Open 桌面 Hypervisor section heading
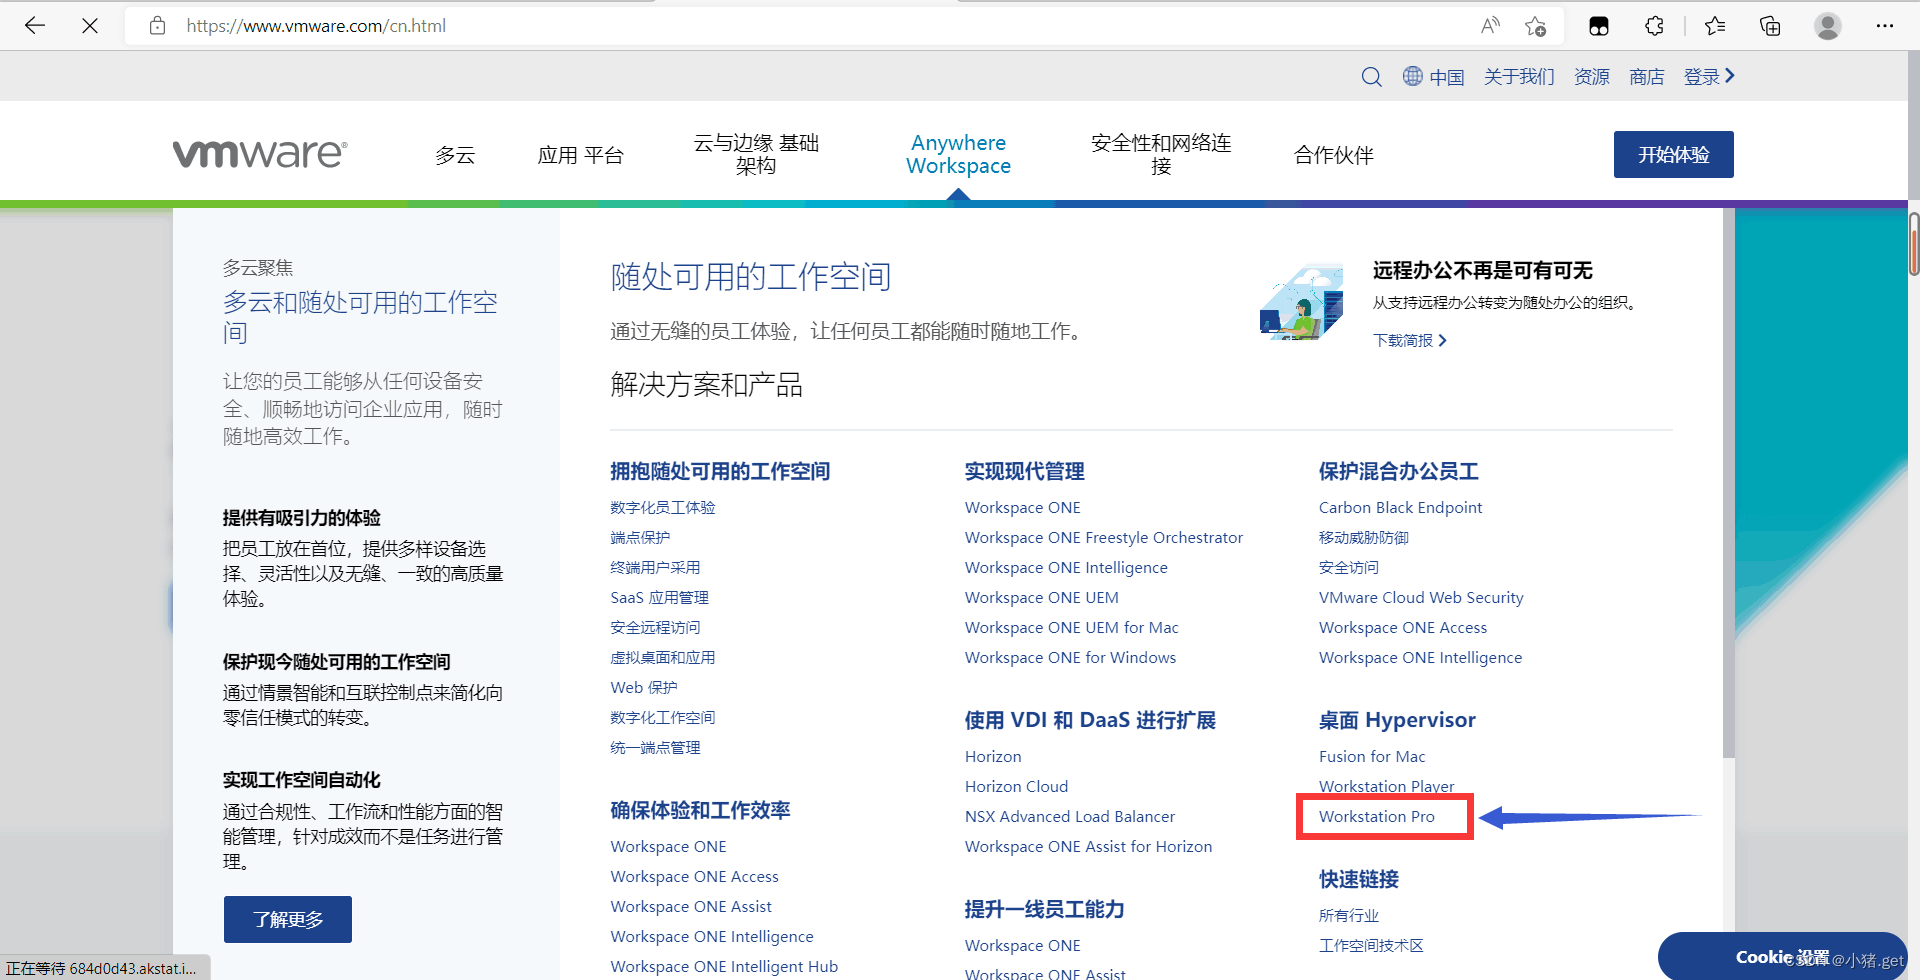1920x980 pixels. click(1397, 720)
